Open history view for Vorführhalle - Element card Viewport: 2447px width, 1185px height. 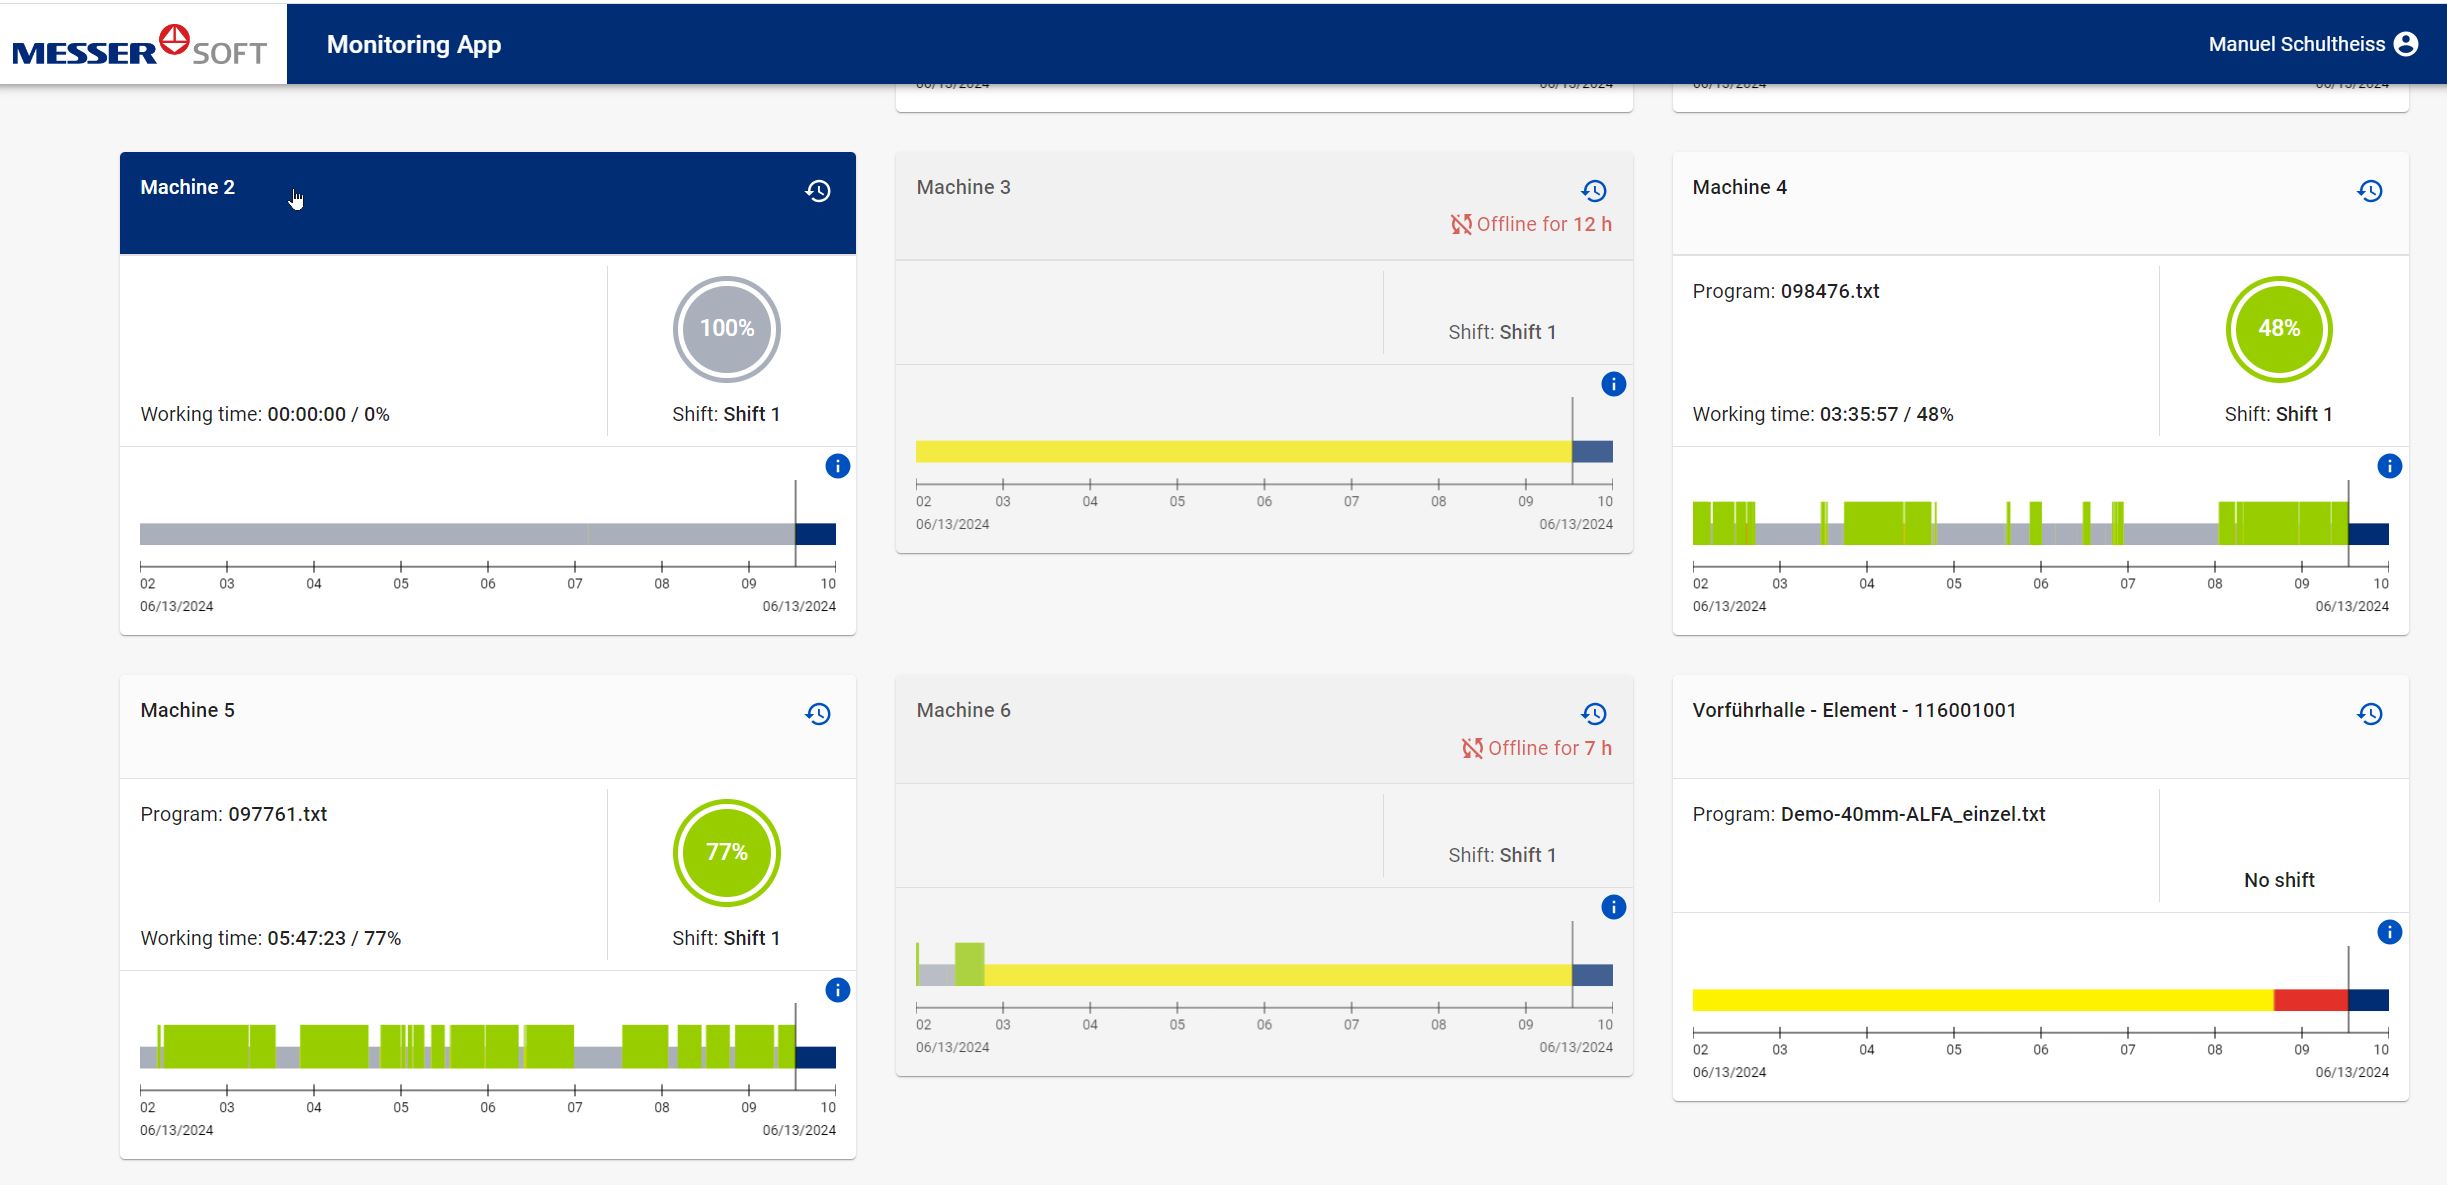[2371, 714]
